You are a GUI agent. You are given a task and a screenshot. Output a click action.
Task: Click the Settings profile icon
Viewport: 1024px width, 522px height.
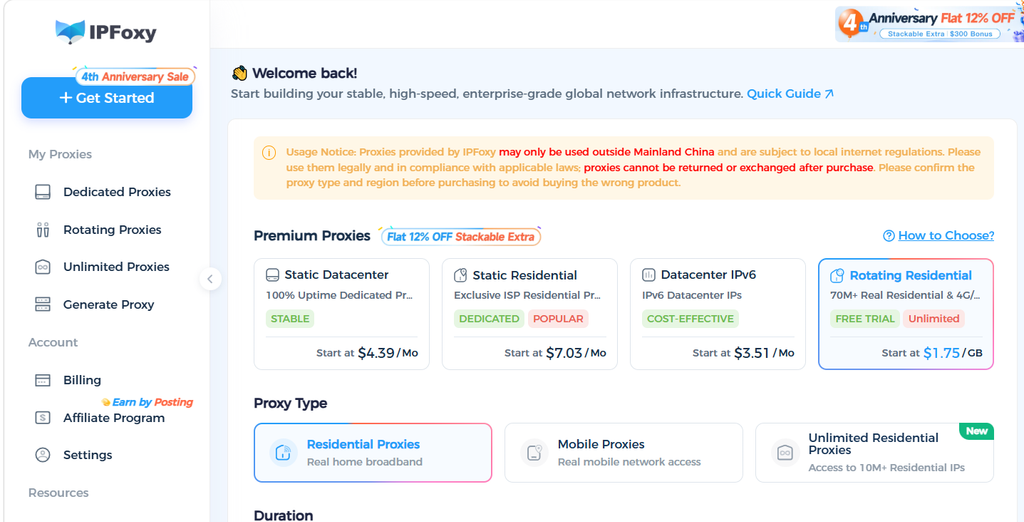pos(42,455)
